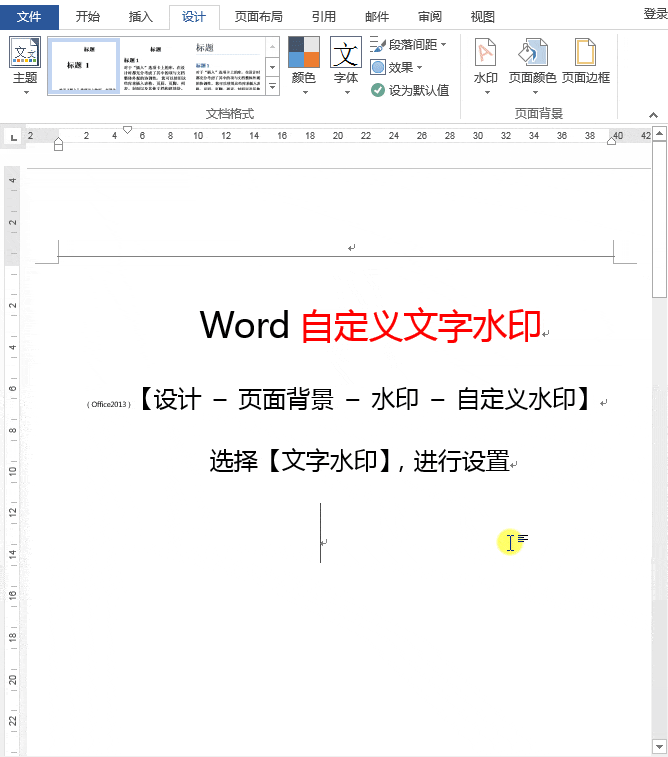Image resolution: width=668 pixels, height=757 pixels.
Task: Switch to the 插入 (Insert) tab
Action: pos(140,17)
